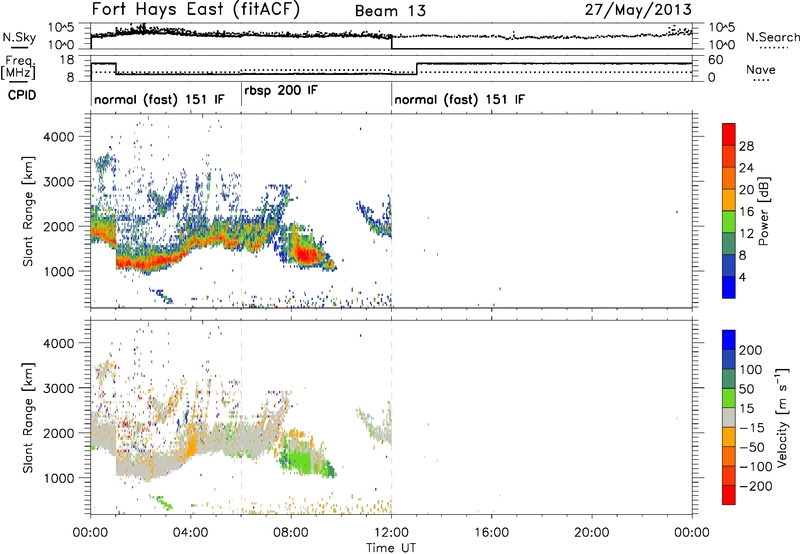
Task: Click the "Power [dB]" colorbar title
Action: 763,211
